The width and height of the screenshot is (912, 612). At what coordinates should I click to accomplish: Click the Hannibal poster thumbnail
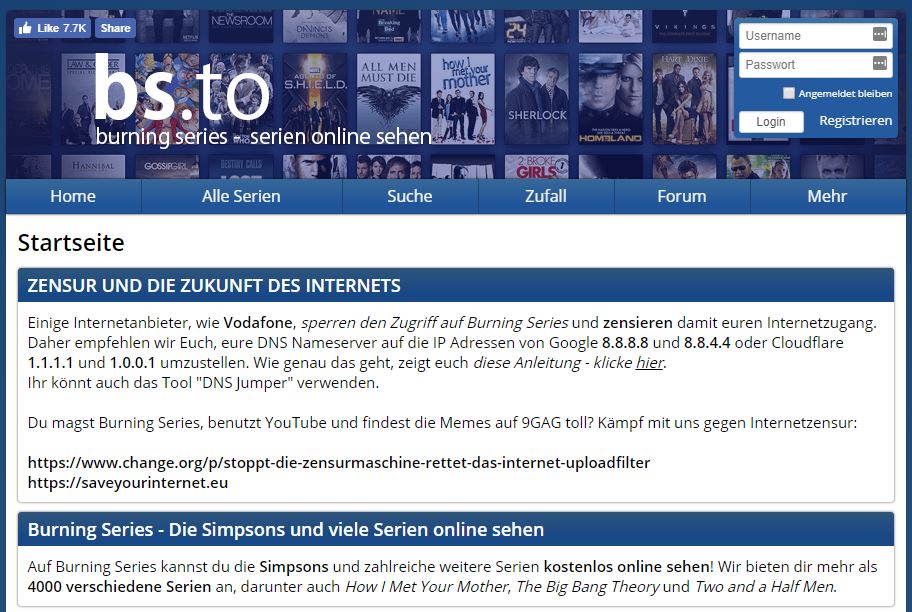(x=94, y=166)
